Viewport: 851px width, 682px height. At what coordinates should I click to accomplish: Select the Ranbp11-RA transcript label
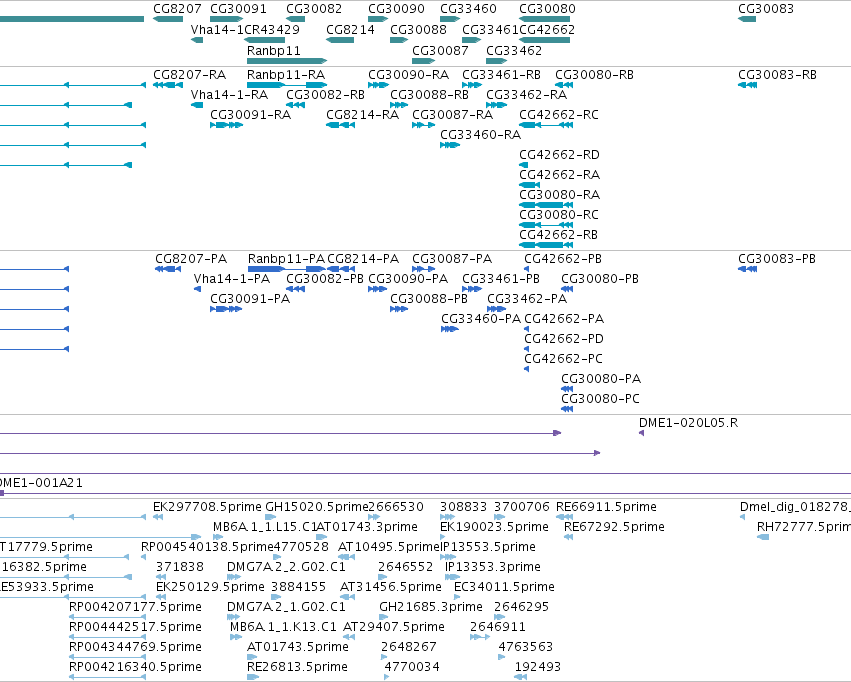[x=286, y=74]
